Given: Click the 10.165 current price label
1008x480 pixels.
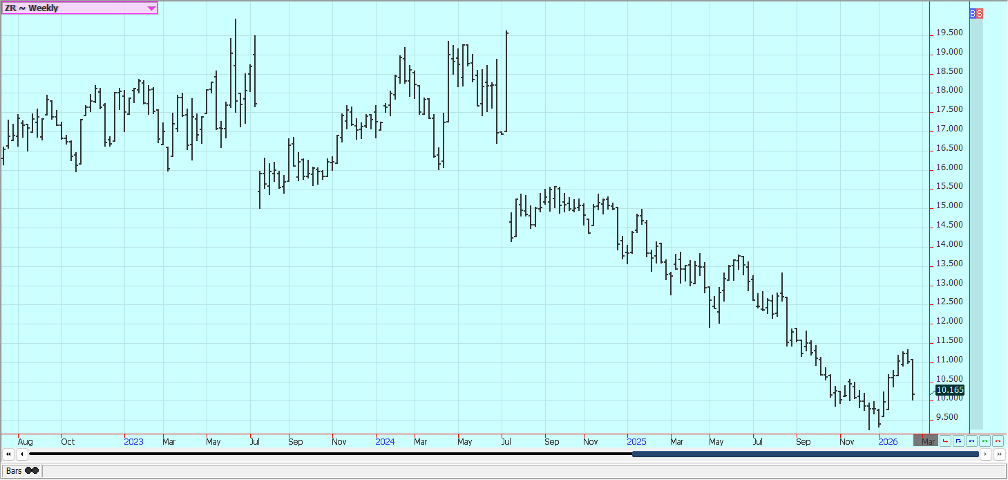Looking at the screenshot, I should coord(949,390).
